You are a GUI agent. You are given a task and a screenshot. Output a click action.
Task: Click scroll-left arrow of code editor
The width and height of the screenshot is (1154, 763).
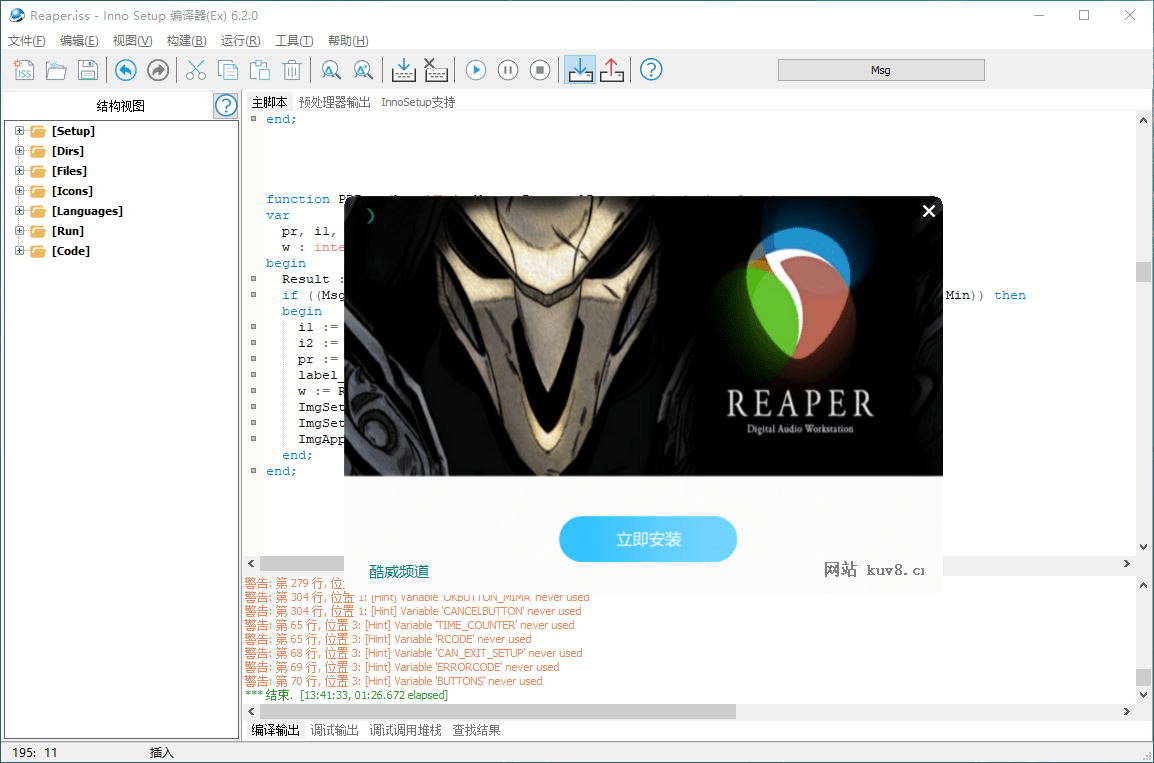tap(252, 564)
